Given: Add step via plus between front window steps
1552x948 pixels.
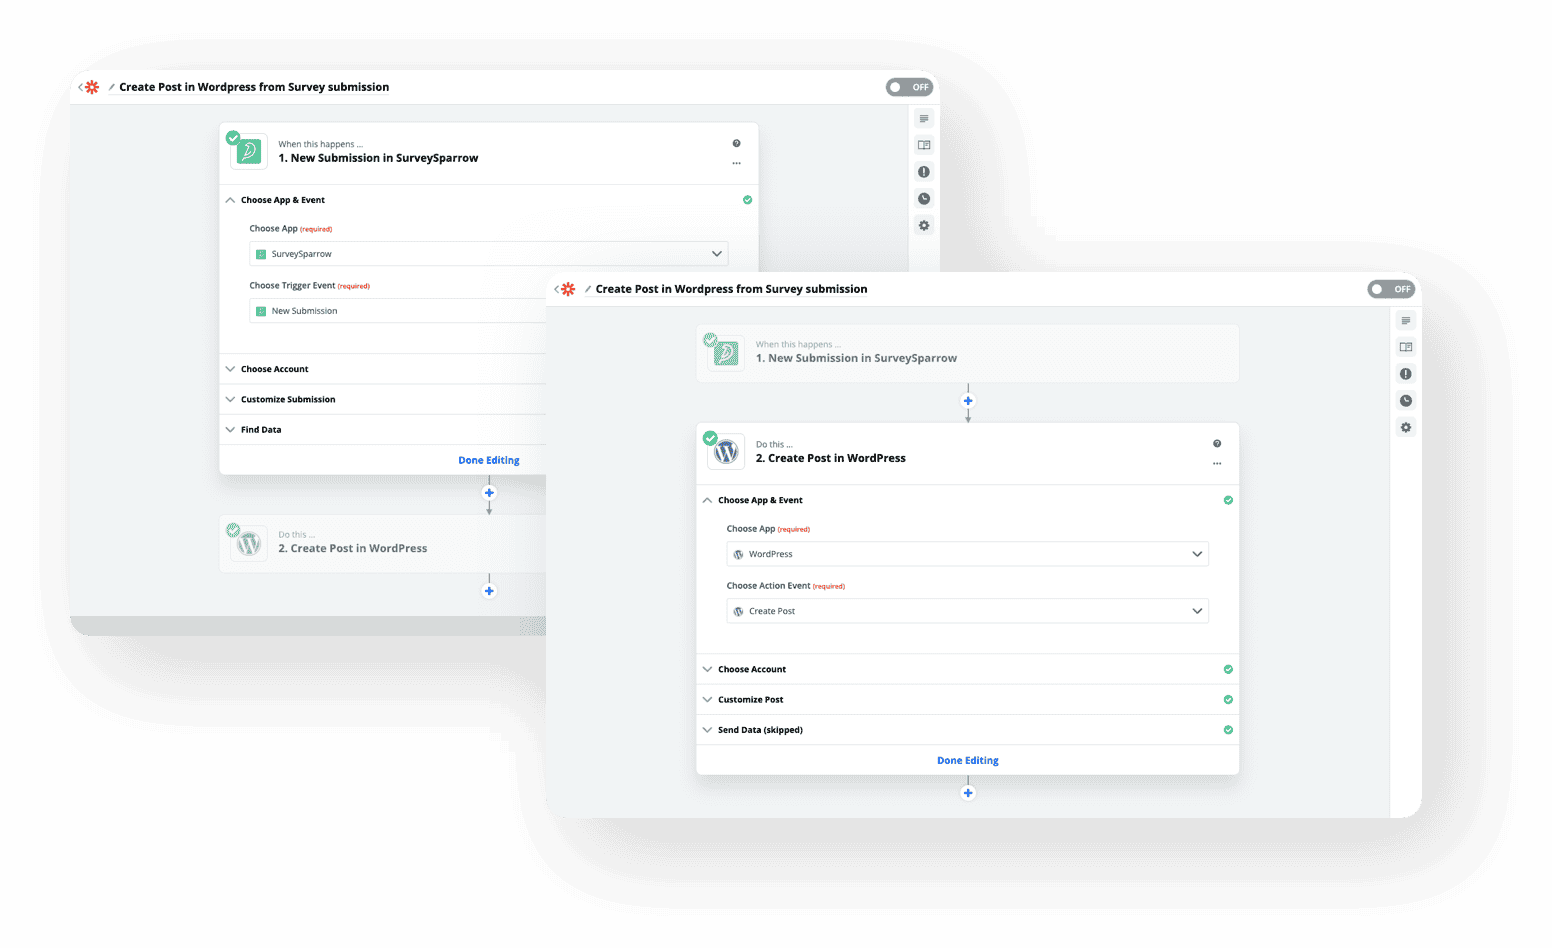Looking at the screenshot, I should [x=968, y=401].
